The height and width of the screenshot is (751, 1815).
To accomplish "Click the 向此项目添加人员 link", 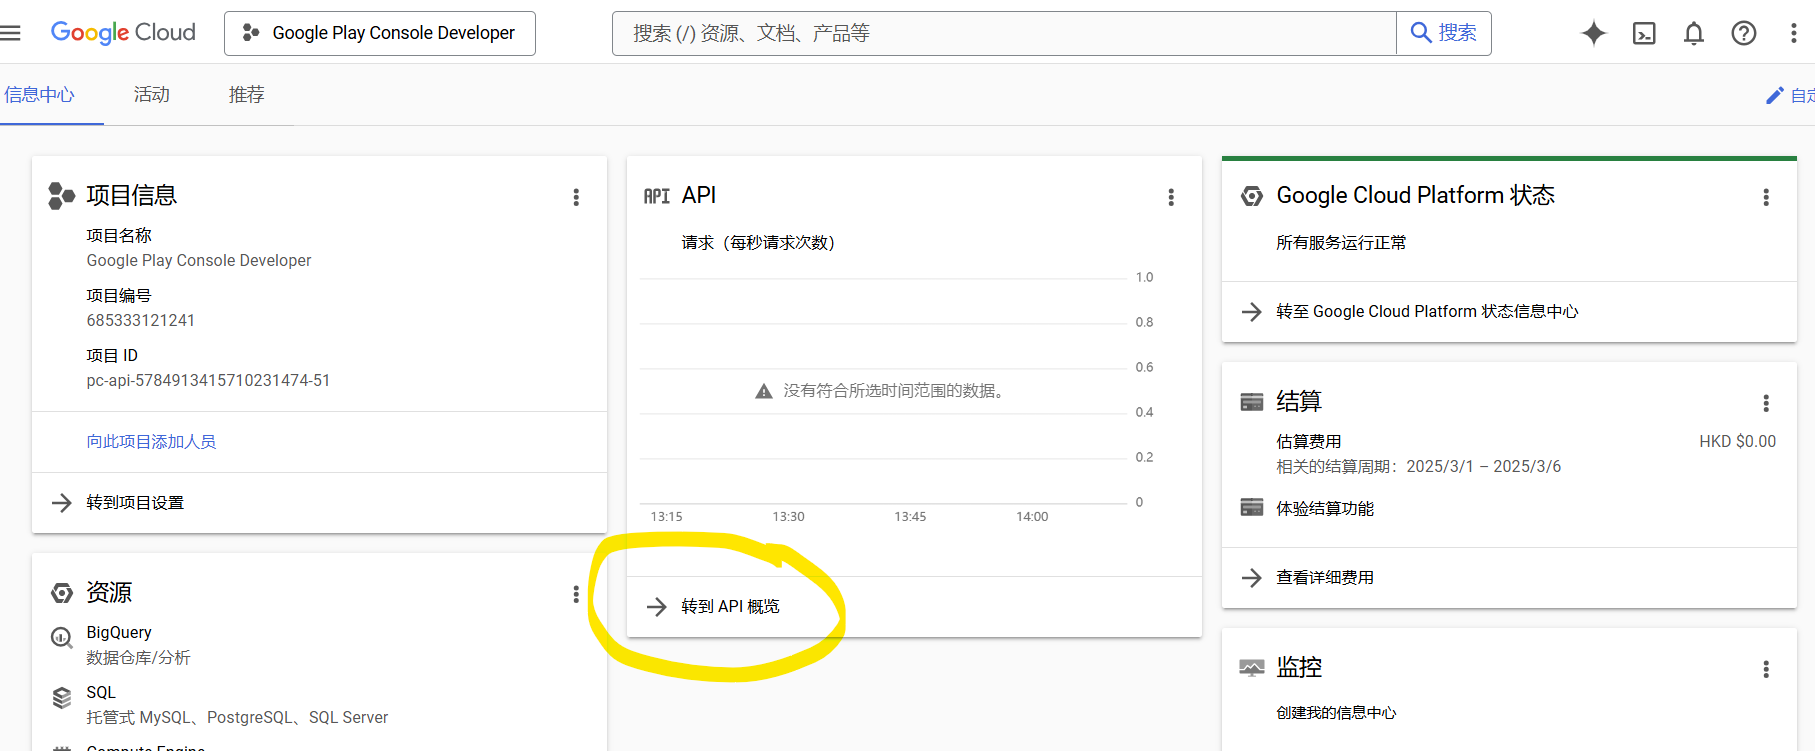I will (x=151, y=441).
